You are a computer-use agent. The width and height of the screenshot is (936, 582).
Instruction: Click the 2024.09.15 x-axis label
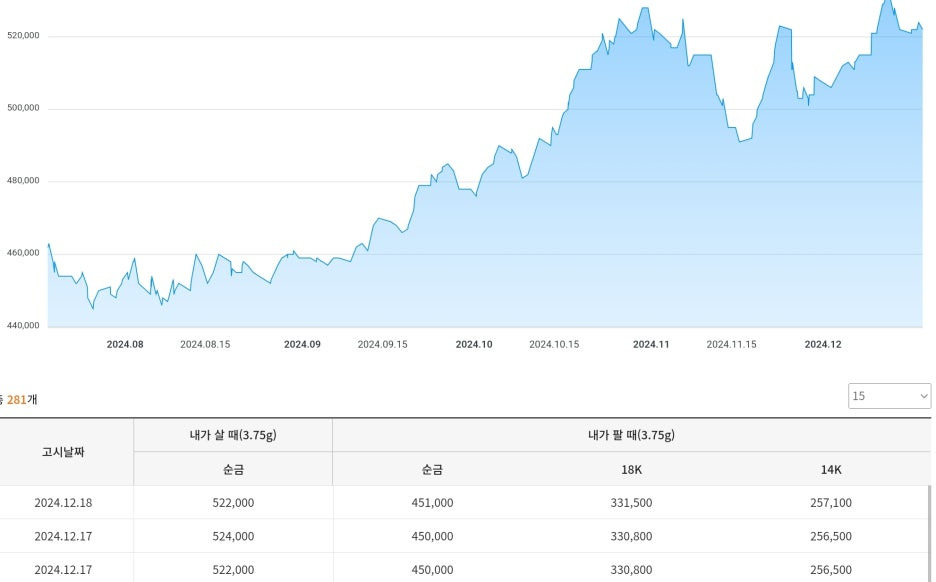(x=383, y=344)
